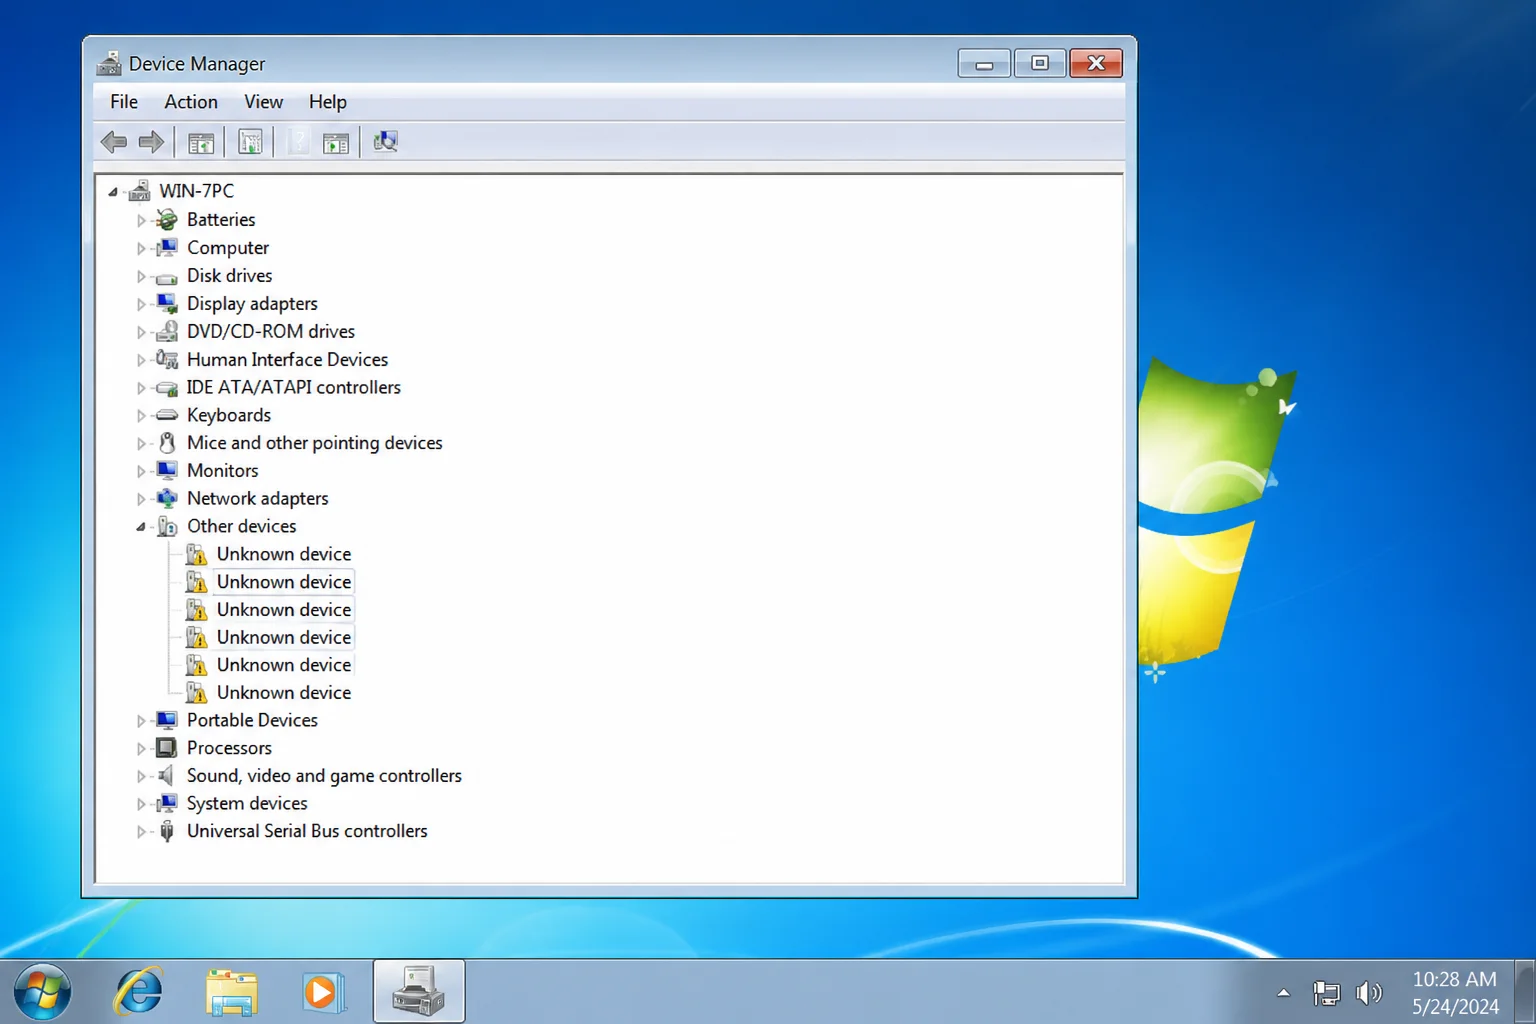Launch Windows Media Player from taskbar
The image size is (1536, 1024).
pyautogui.click(x=323, y=992)
